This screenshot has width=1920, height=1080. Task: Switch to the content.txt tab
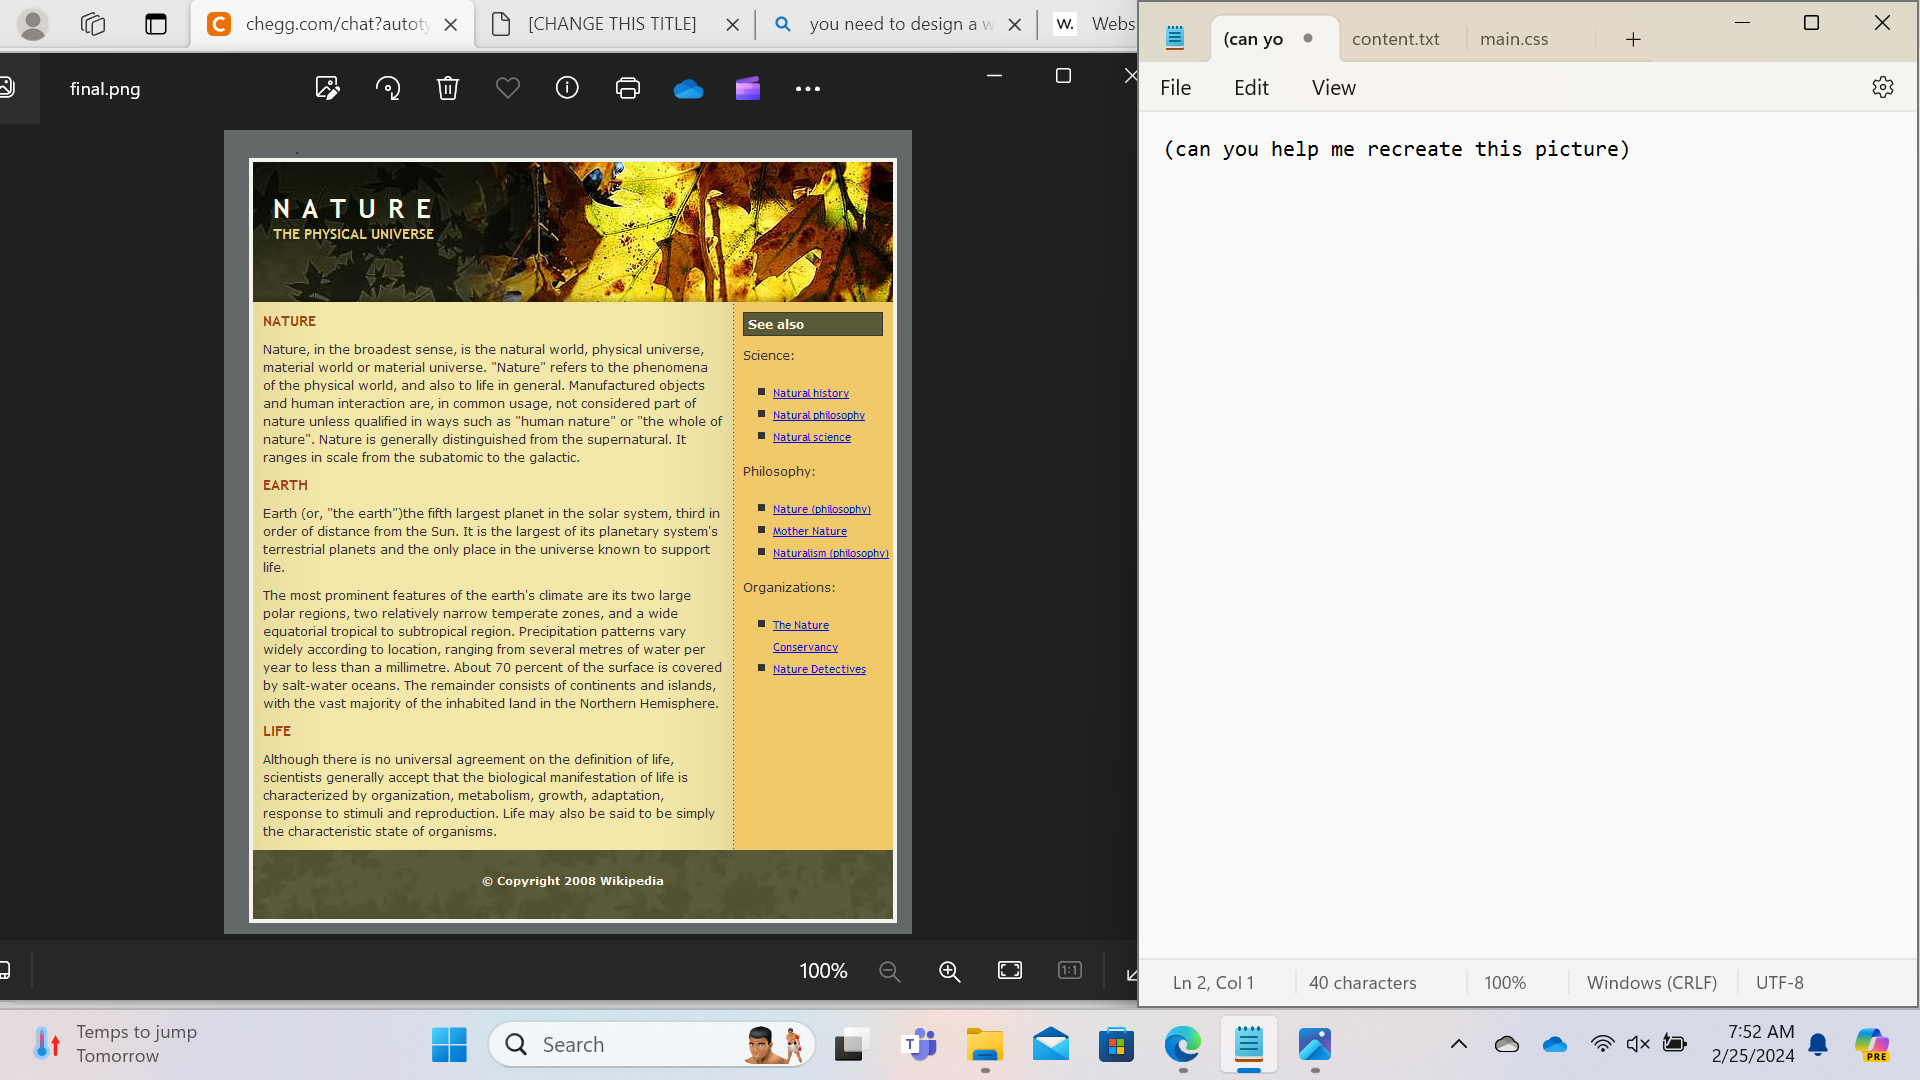[x=1395, y=38]
